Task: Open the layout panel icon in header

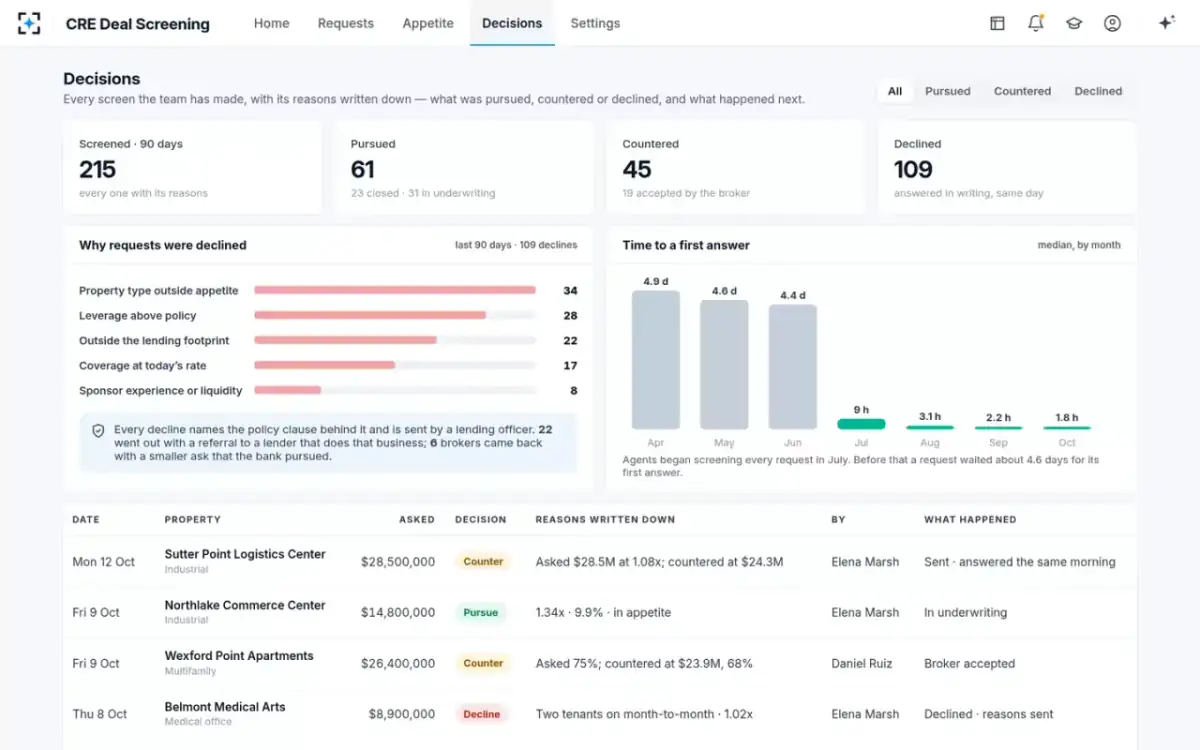Action: coord(997,23)
